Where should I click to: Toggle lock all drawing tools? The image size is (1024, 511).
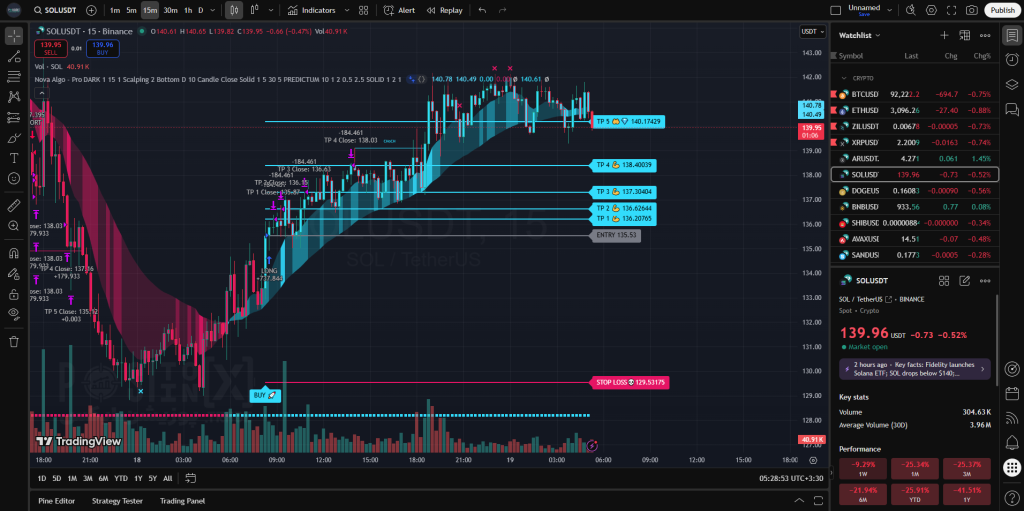tap(14, 294)
